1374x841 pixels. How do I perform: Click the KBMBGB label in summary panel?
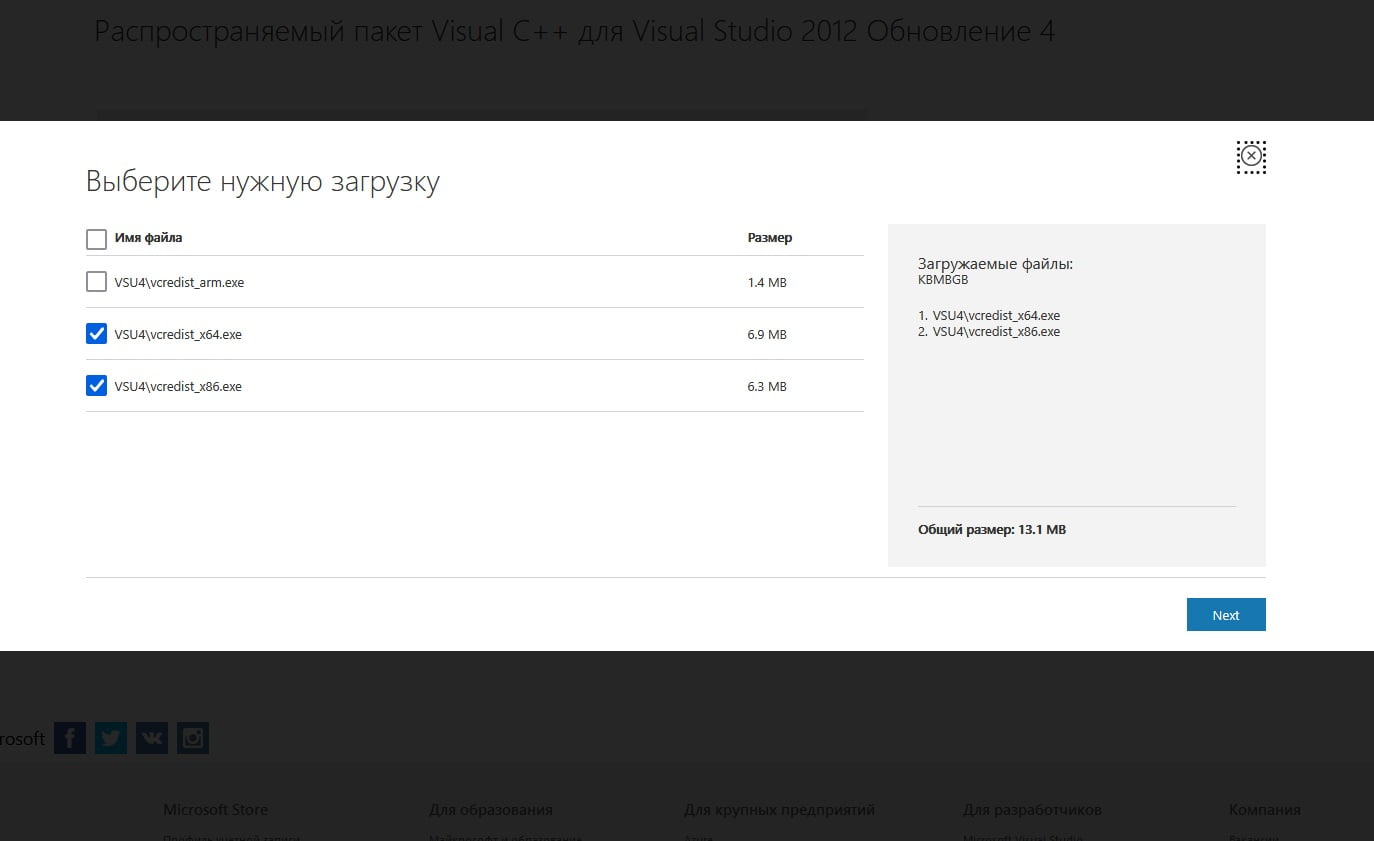[x=943, y=280]
